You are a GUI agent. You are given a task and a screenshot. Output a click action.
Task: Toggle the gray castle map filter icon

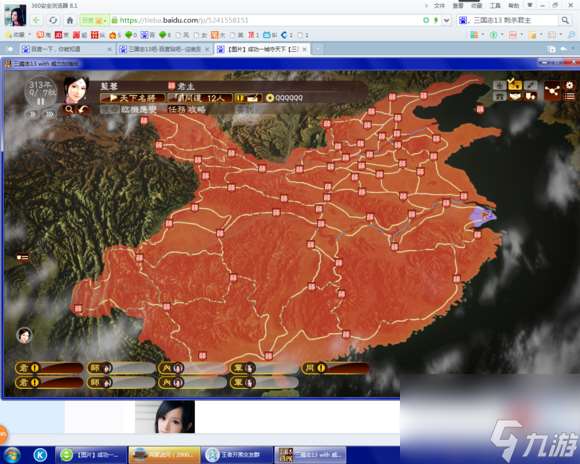[x=499, y=97]
